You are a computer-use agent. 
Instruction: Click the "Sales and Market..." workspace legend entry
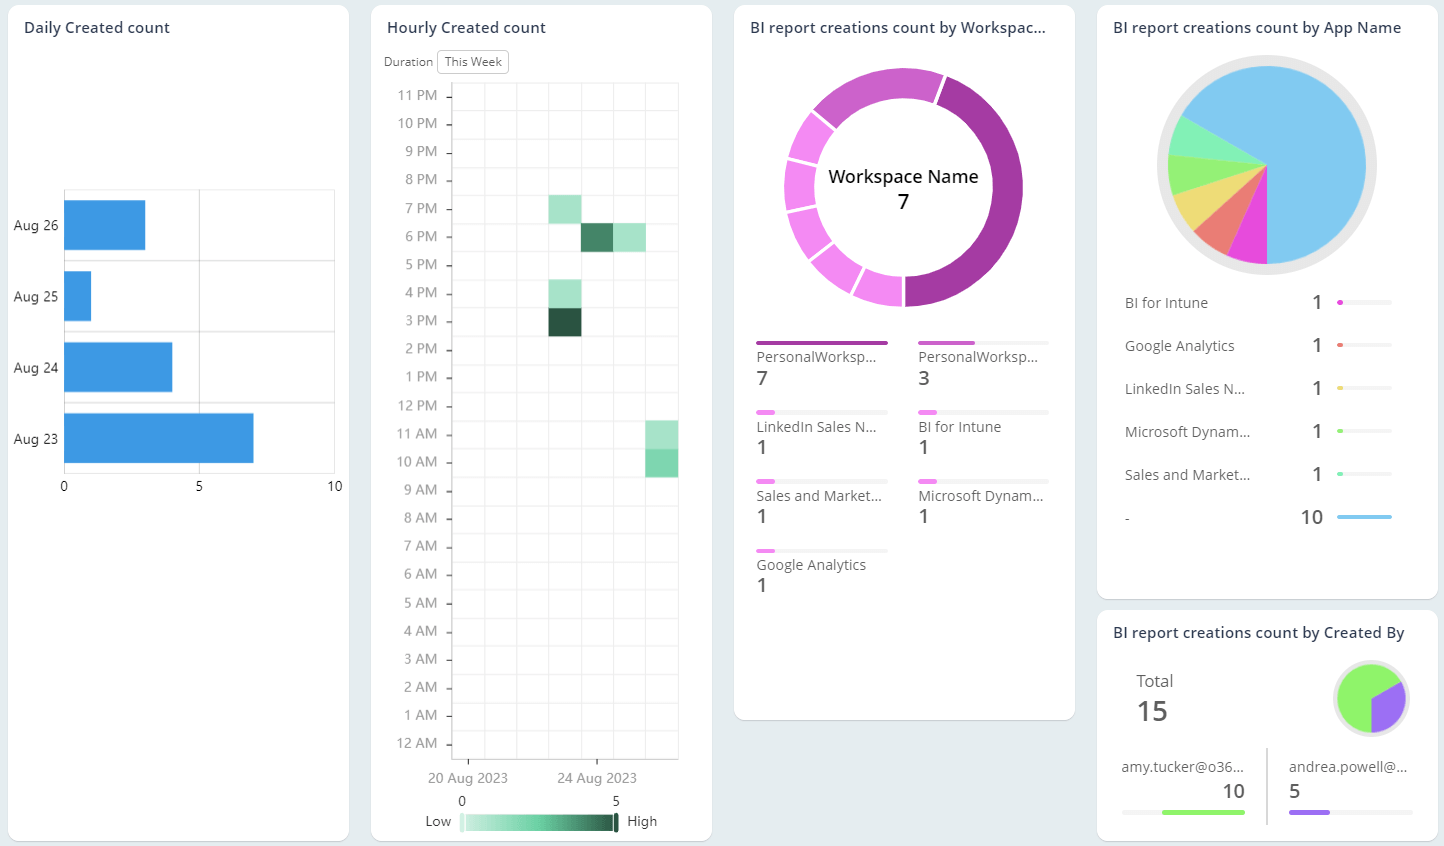(x=818, y=503)
